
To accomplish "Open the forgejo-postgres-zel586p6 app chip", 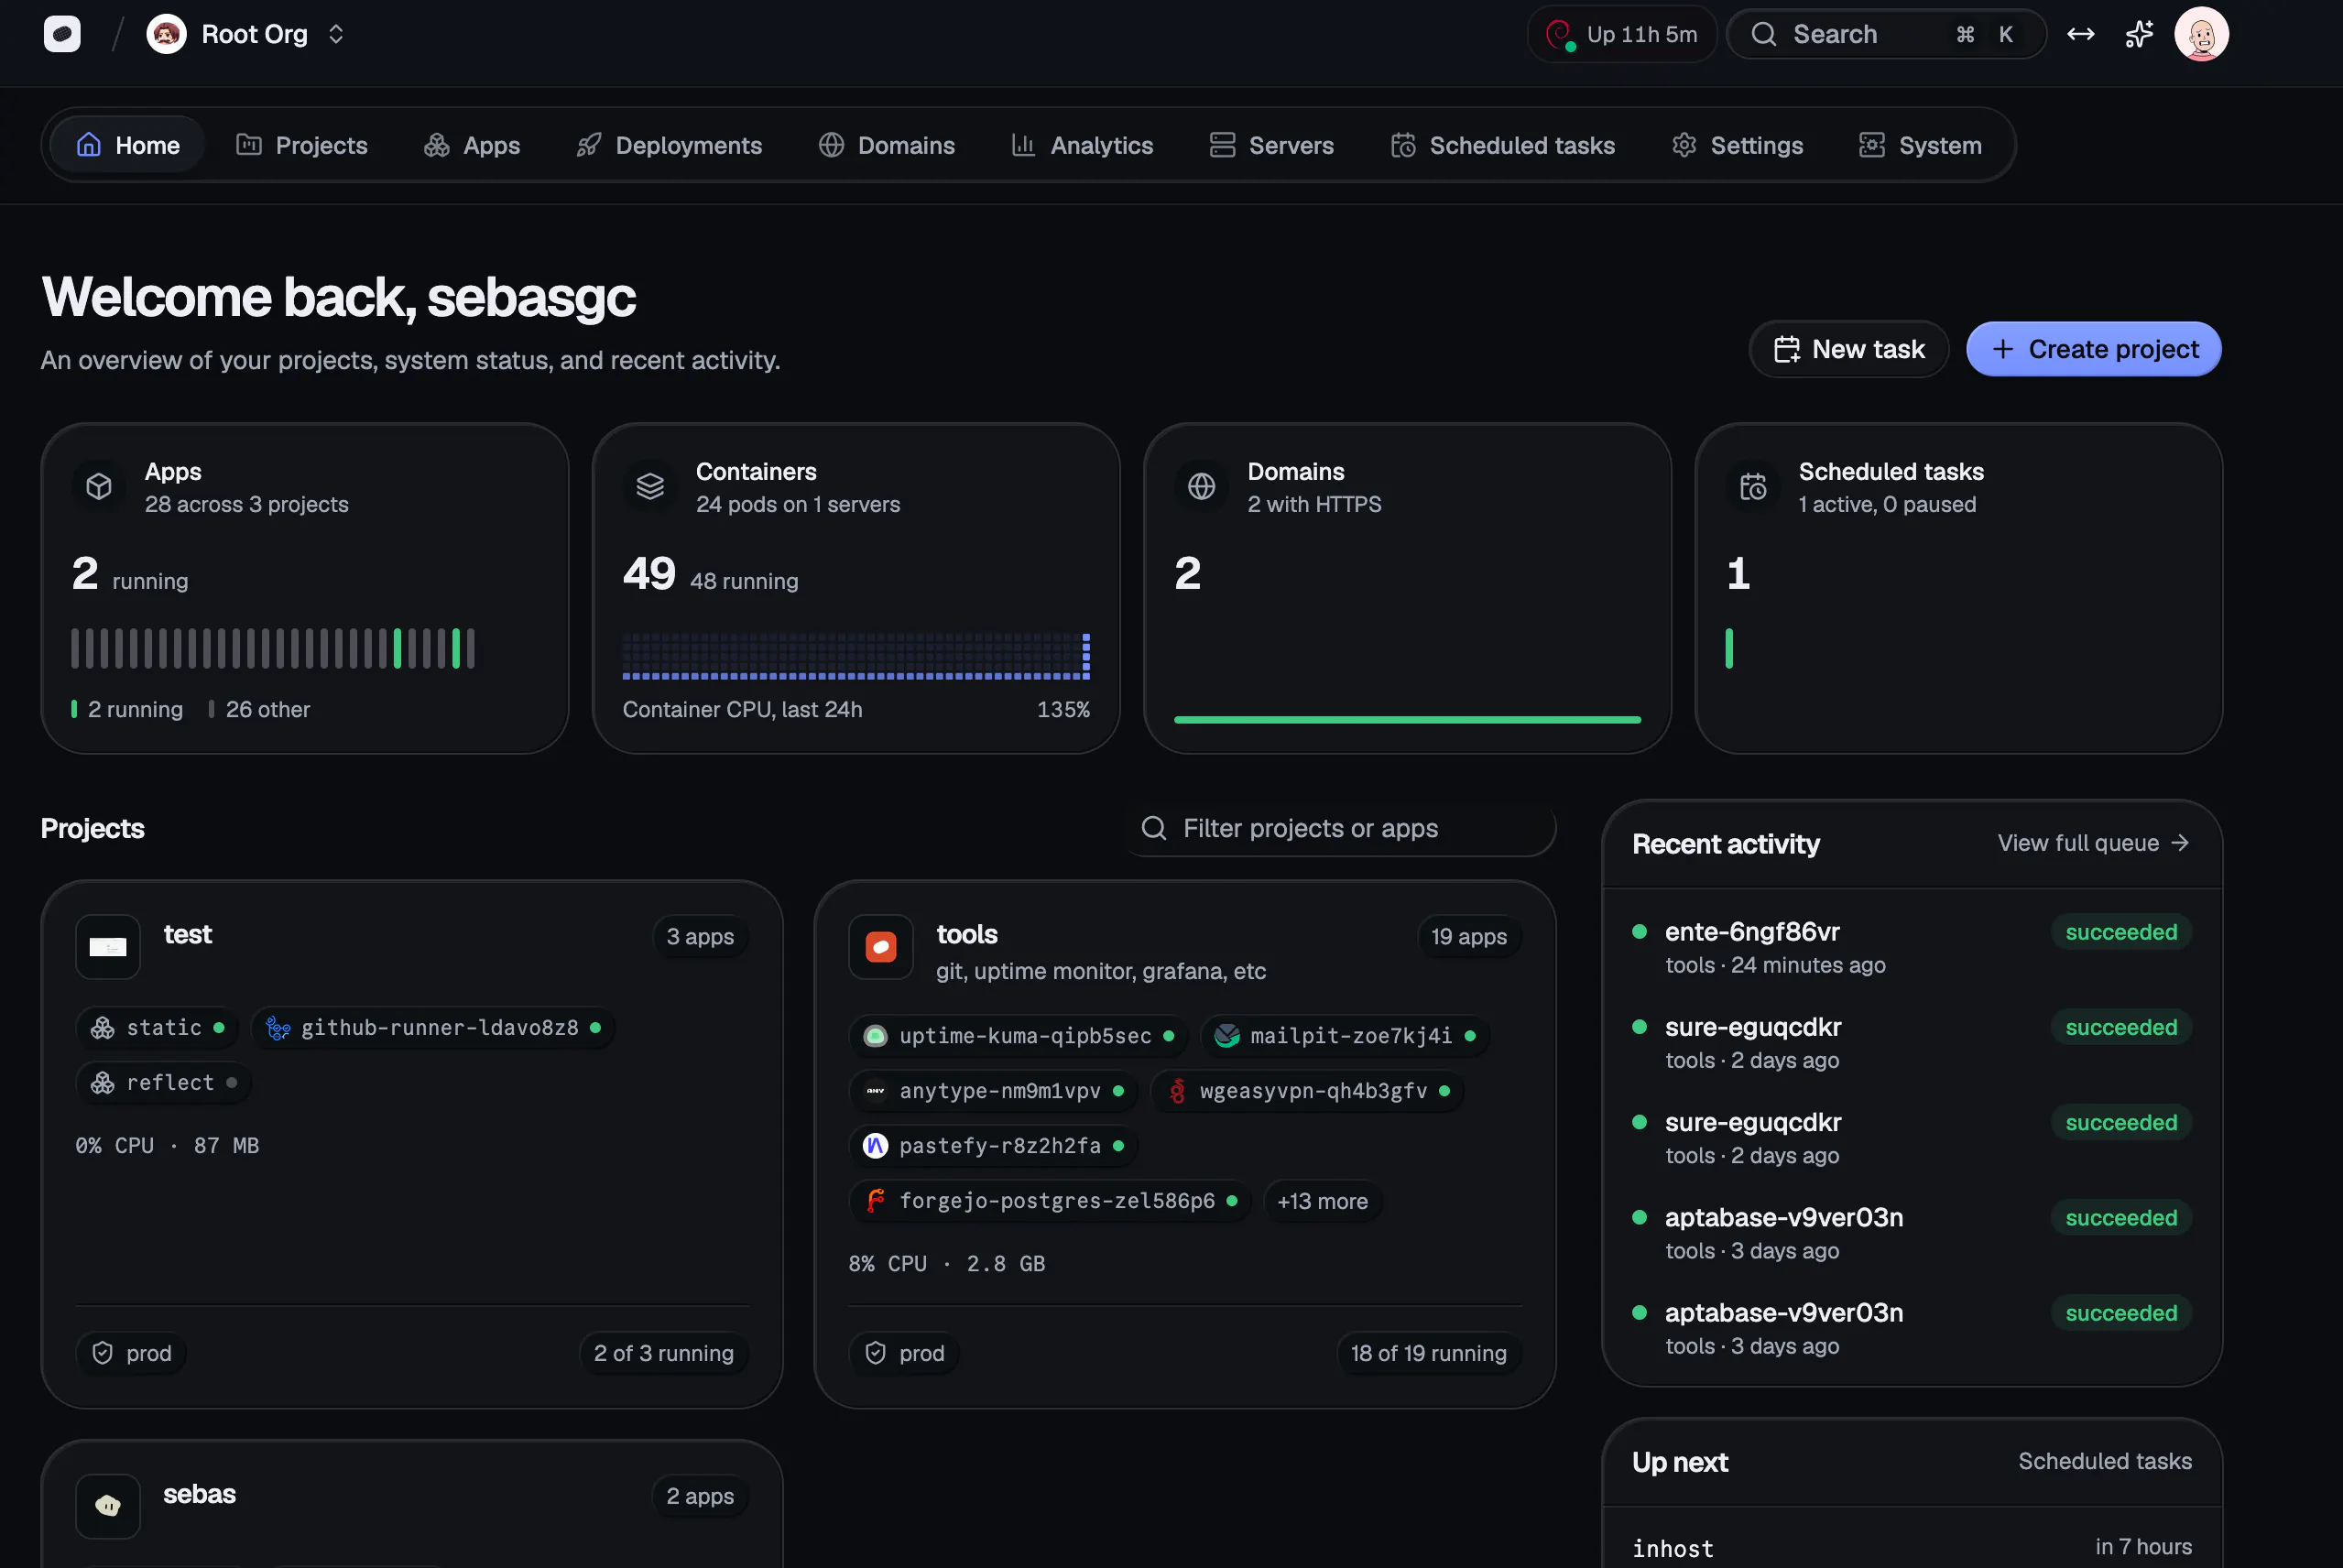I will pyautogui.click(x=1050, y=1201).
